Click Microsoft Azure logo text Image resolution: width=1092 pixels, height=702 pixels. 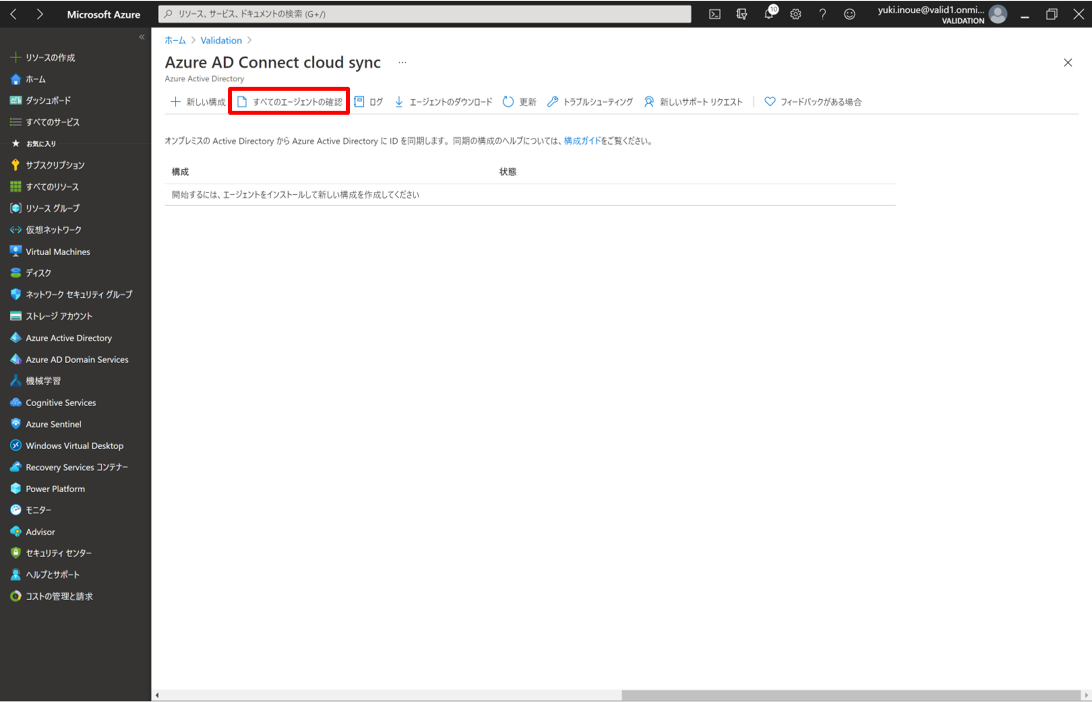pos(104,14)
